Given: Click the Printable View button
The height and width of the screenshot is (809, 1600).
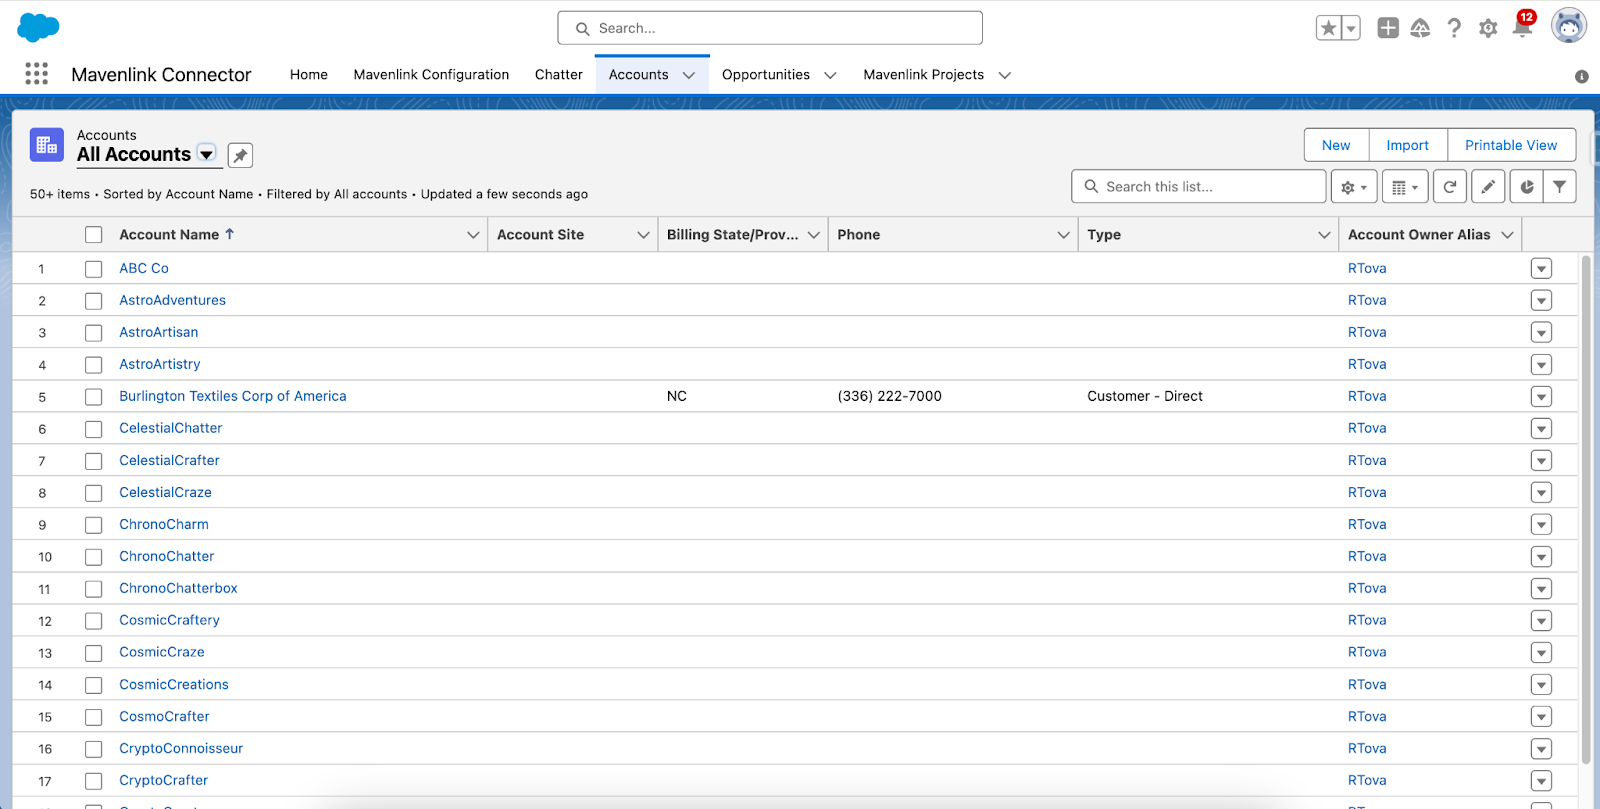Looking at the screenshot, I should [x=1511, y=145].
